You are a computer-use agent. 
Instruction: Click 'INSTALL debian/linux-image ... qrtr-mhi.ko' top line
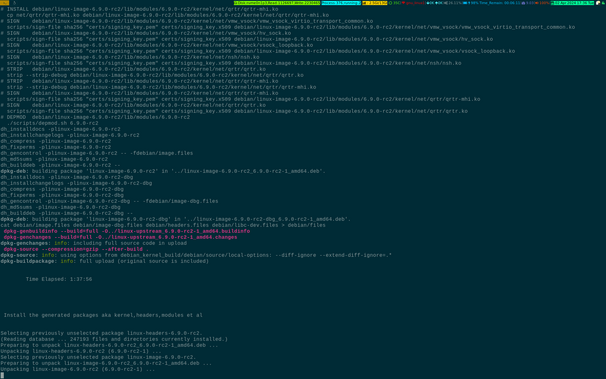(x=139, y=9)
